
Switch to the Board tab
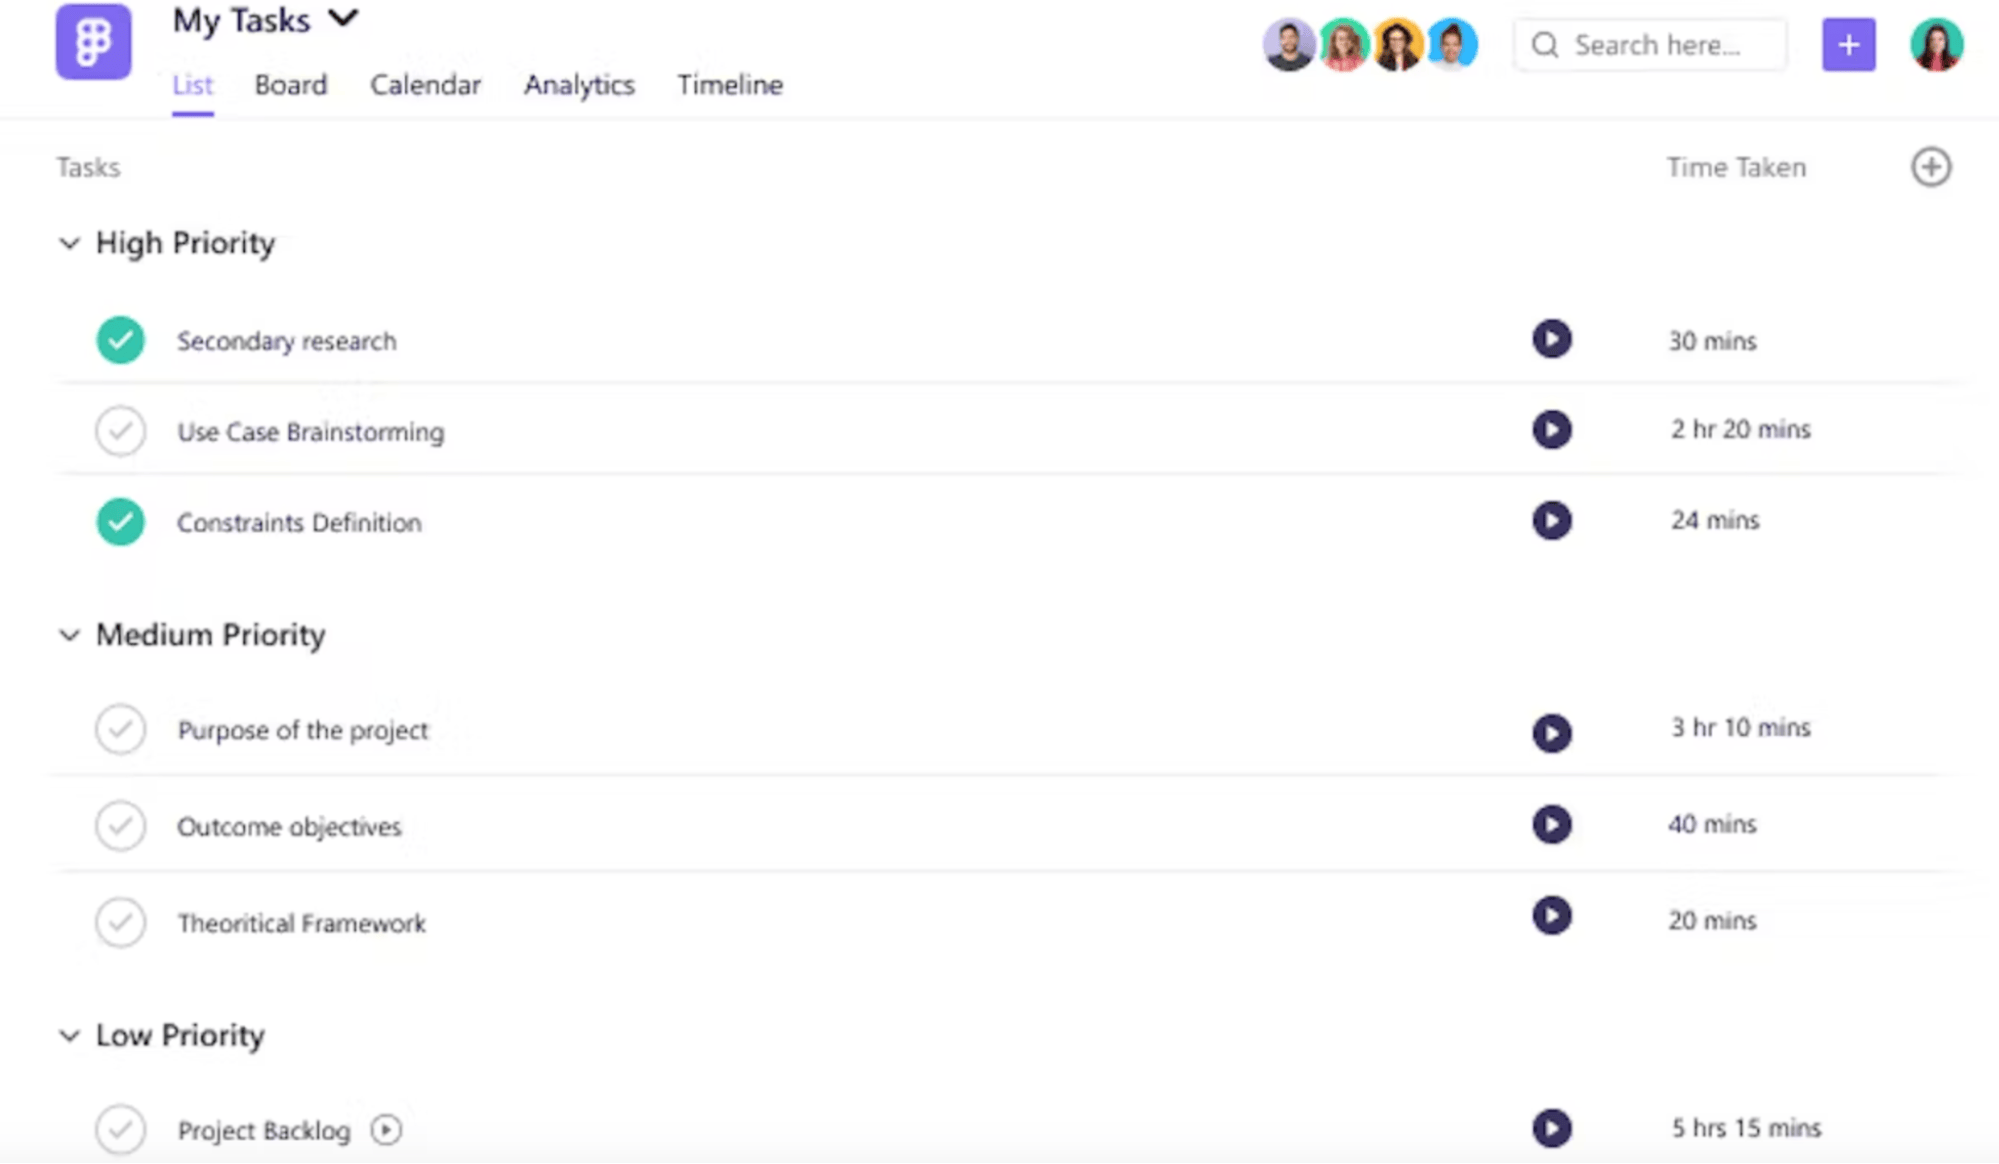click(x=290, y=85)
